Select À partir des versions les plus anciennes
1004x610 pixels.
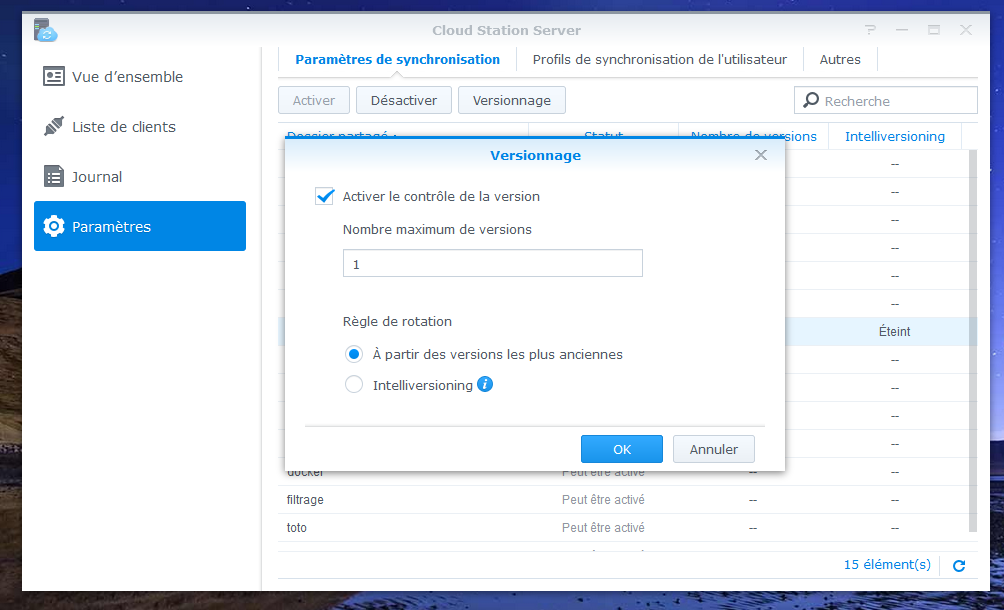(x=354, y=355)
